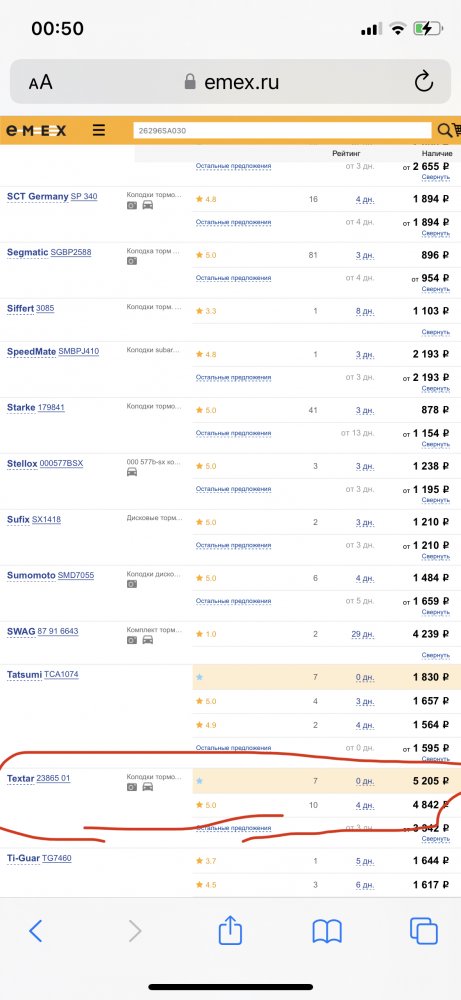
Task: Select the 3 дн. delivery link for Starke
Action: (365, 410)
